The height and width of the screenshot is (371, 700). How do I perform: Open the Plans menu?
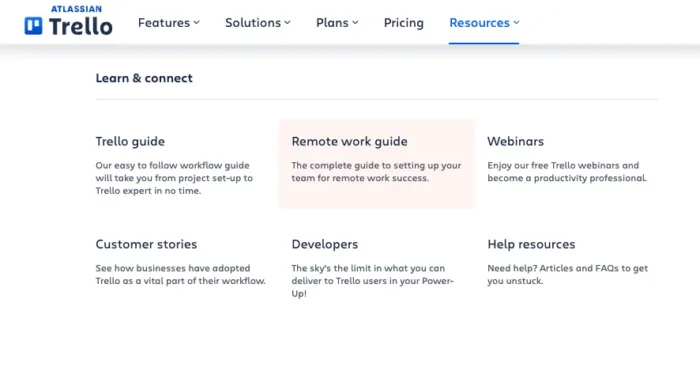point(337,23)
